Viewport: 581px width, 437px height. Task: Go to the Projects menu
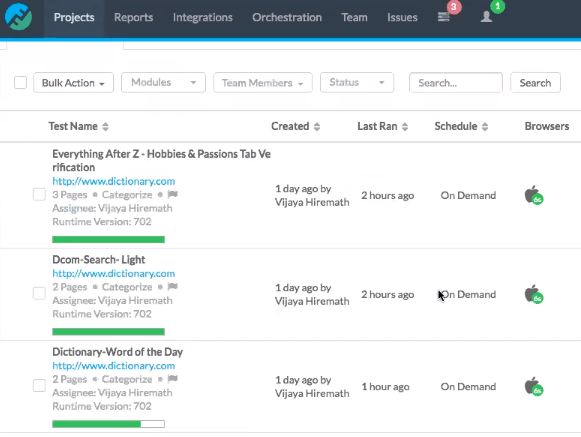pos(74,17)
